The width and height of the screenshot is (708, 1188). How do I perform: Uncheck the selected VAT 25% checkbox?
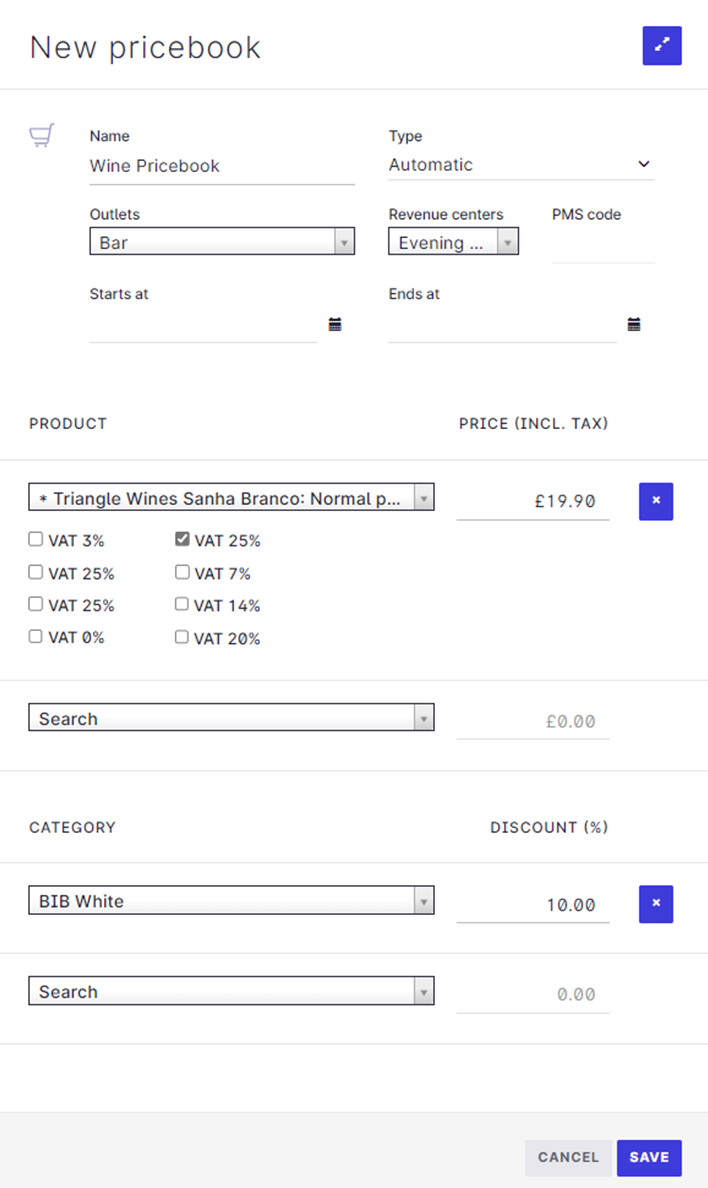pos(182,540)
